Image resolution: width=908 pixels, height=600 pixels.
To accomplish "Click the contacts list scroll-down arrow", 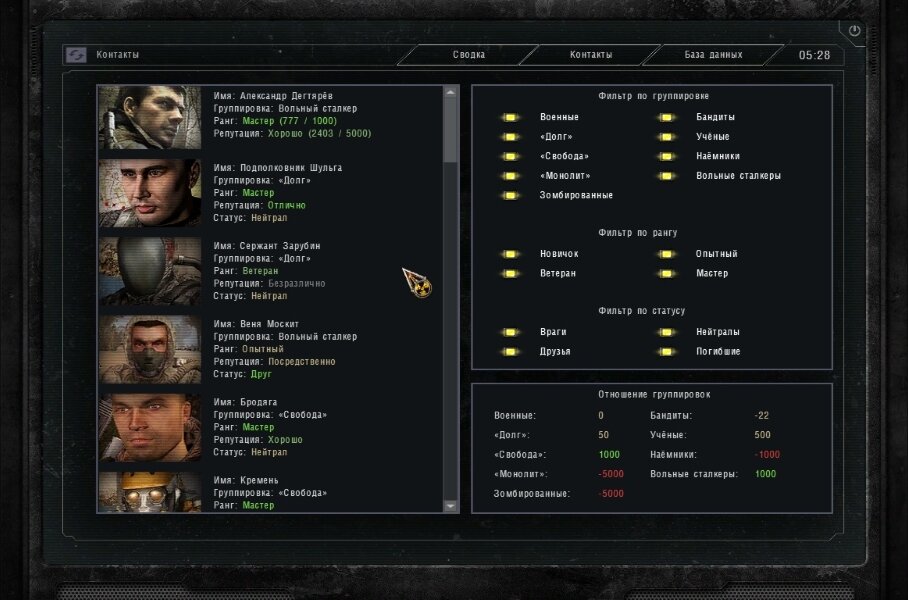I will pos(451,506).
